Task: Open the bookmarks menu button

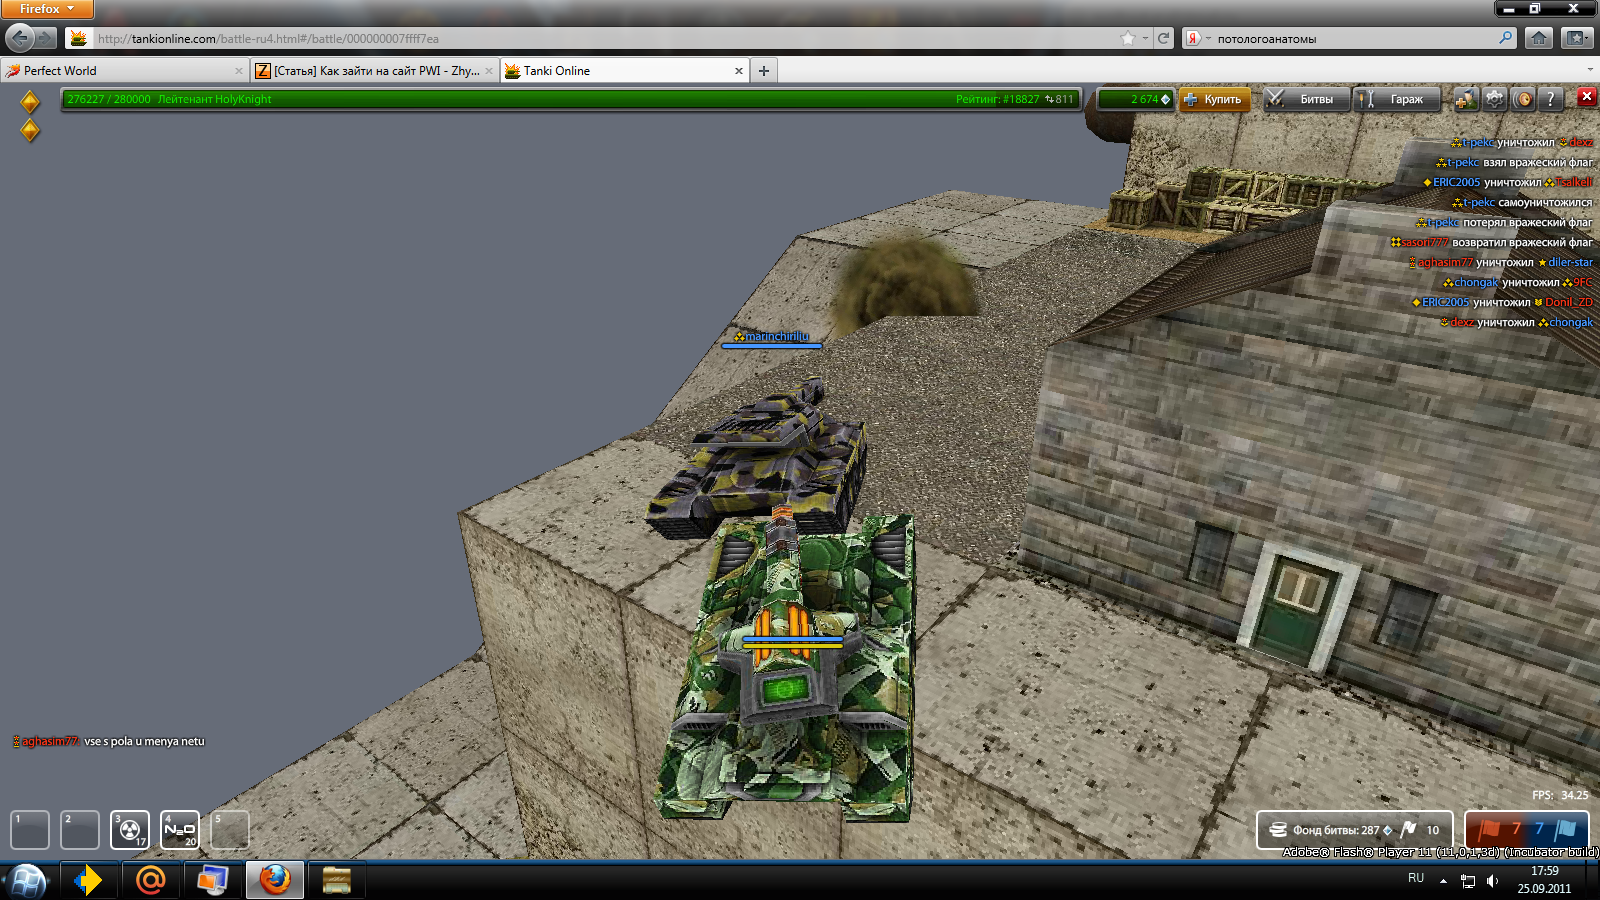Action: (x=1577, y=38)
